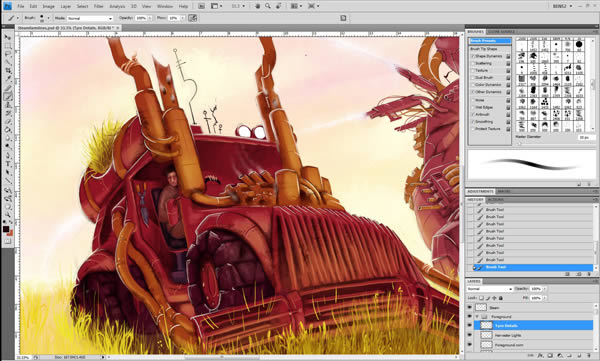Click the foreground color swatch
Screen dimensions: 600x361
(6, 229)
